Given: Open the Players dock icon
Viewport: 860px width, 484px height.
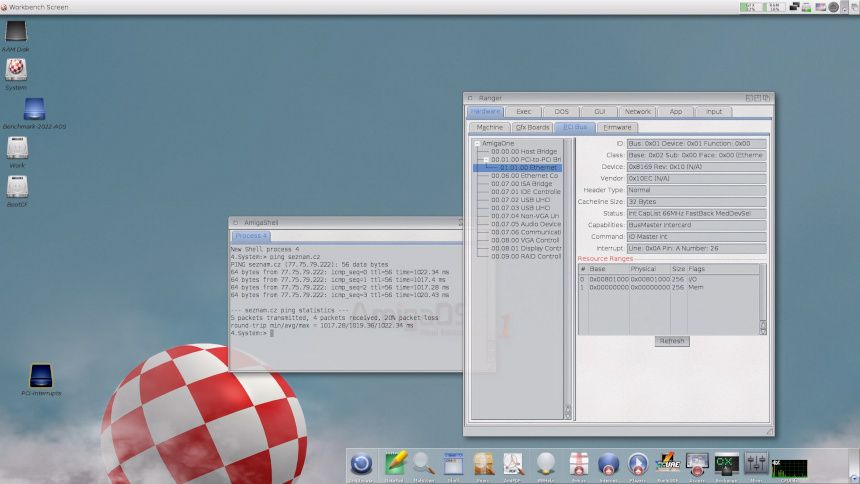Looking at the screenshot, I should (637, 464).
